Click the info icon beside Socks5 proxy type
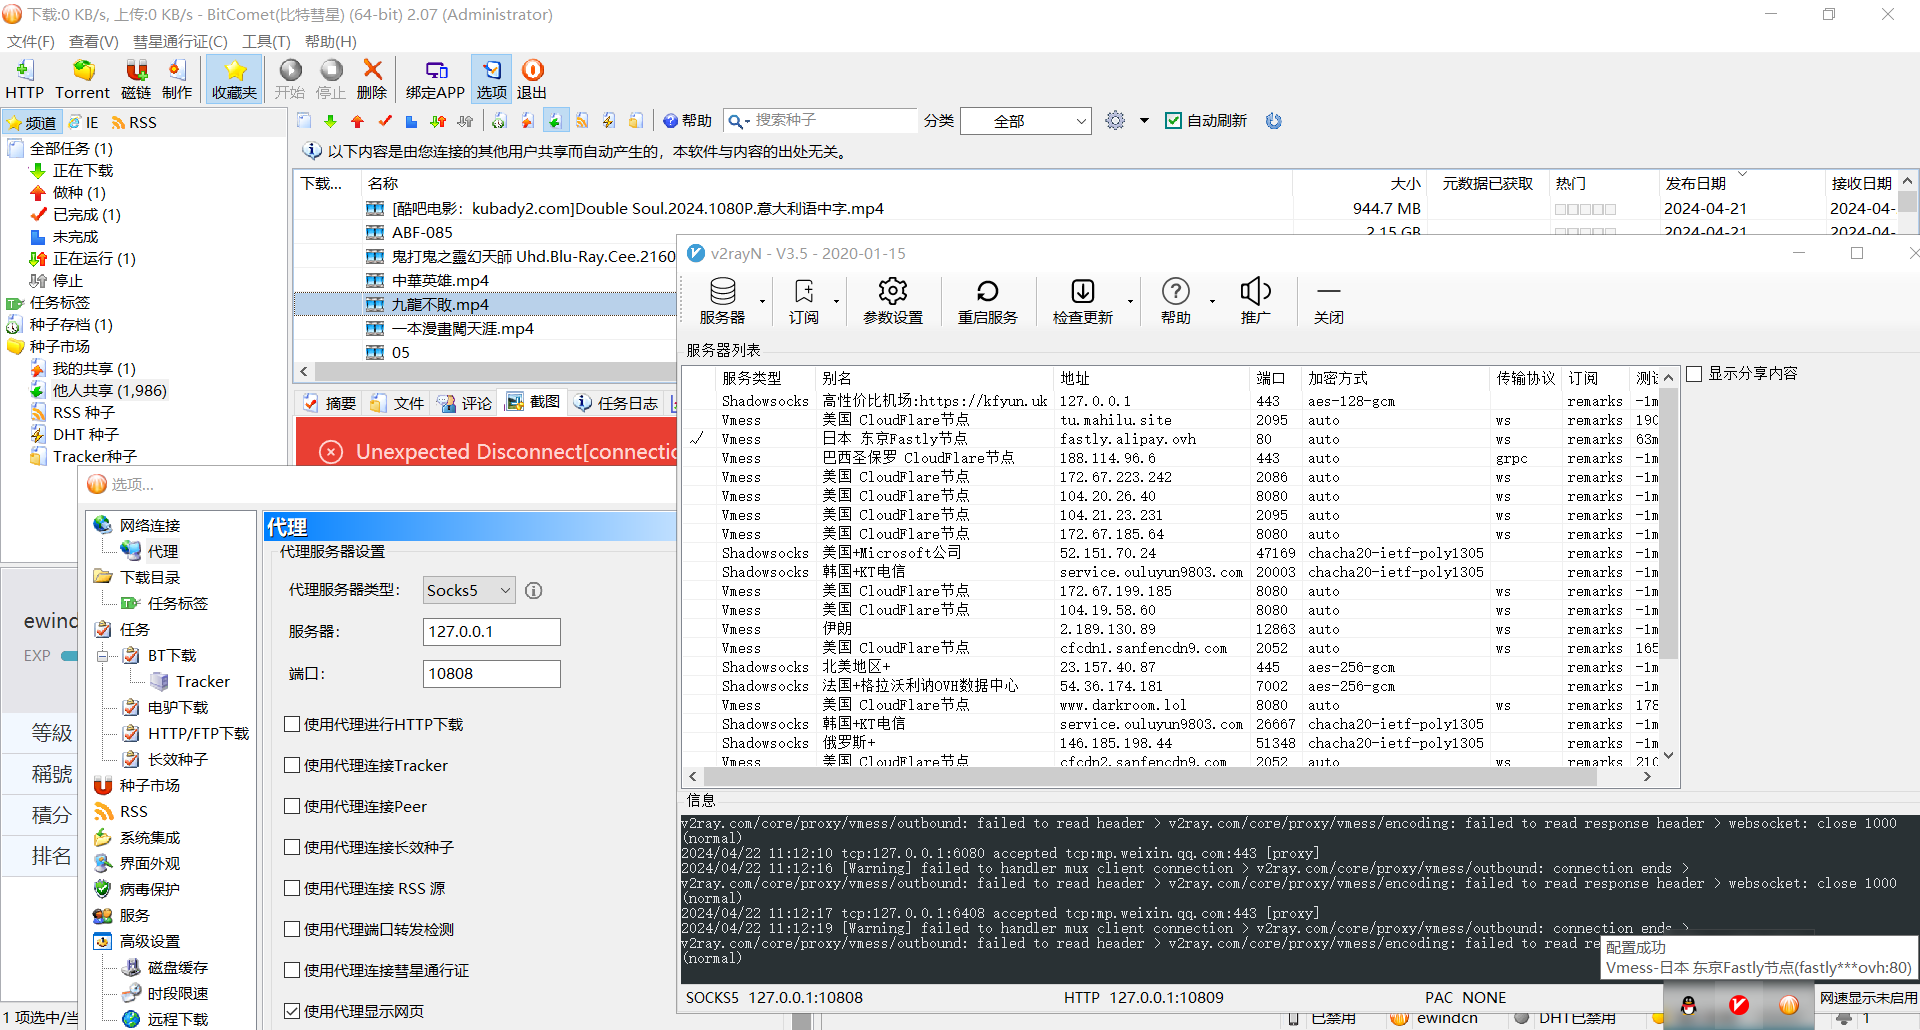The image size is (1920, 1030). [534, 591]
